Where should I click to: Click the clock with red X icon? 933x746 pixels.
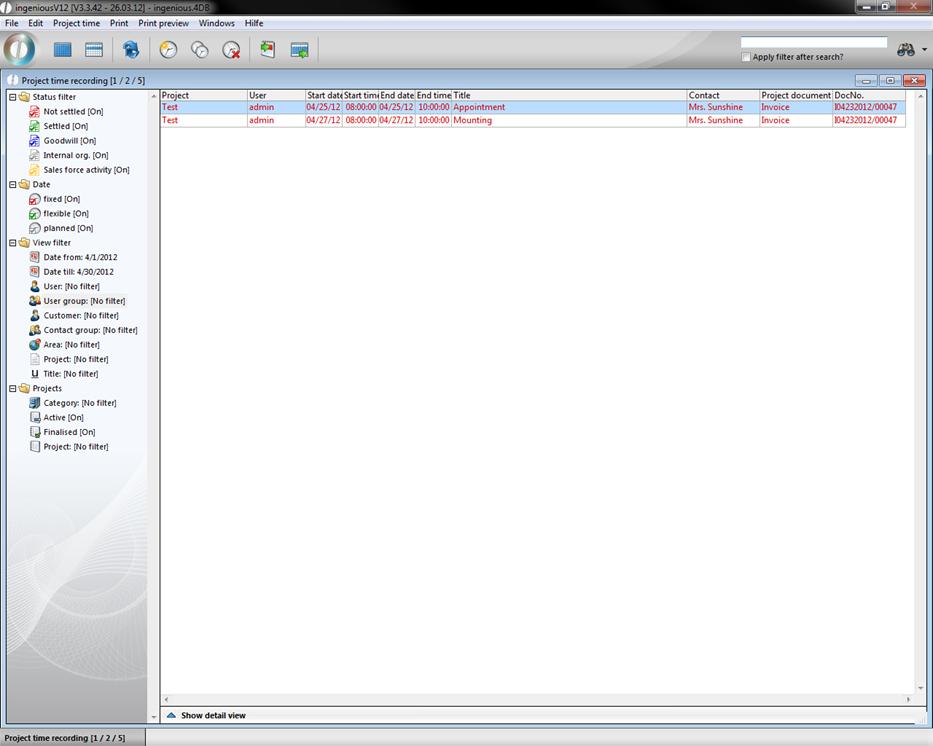click(x=231, y=50)
